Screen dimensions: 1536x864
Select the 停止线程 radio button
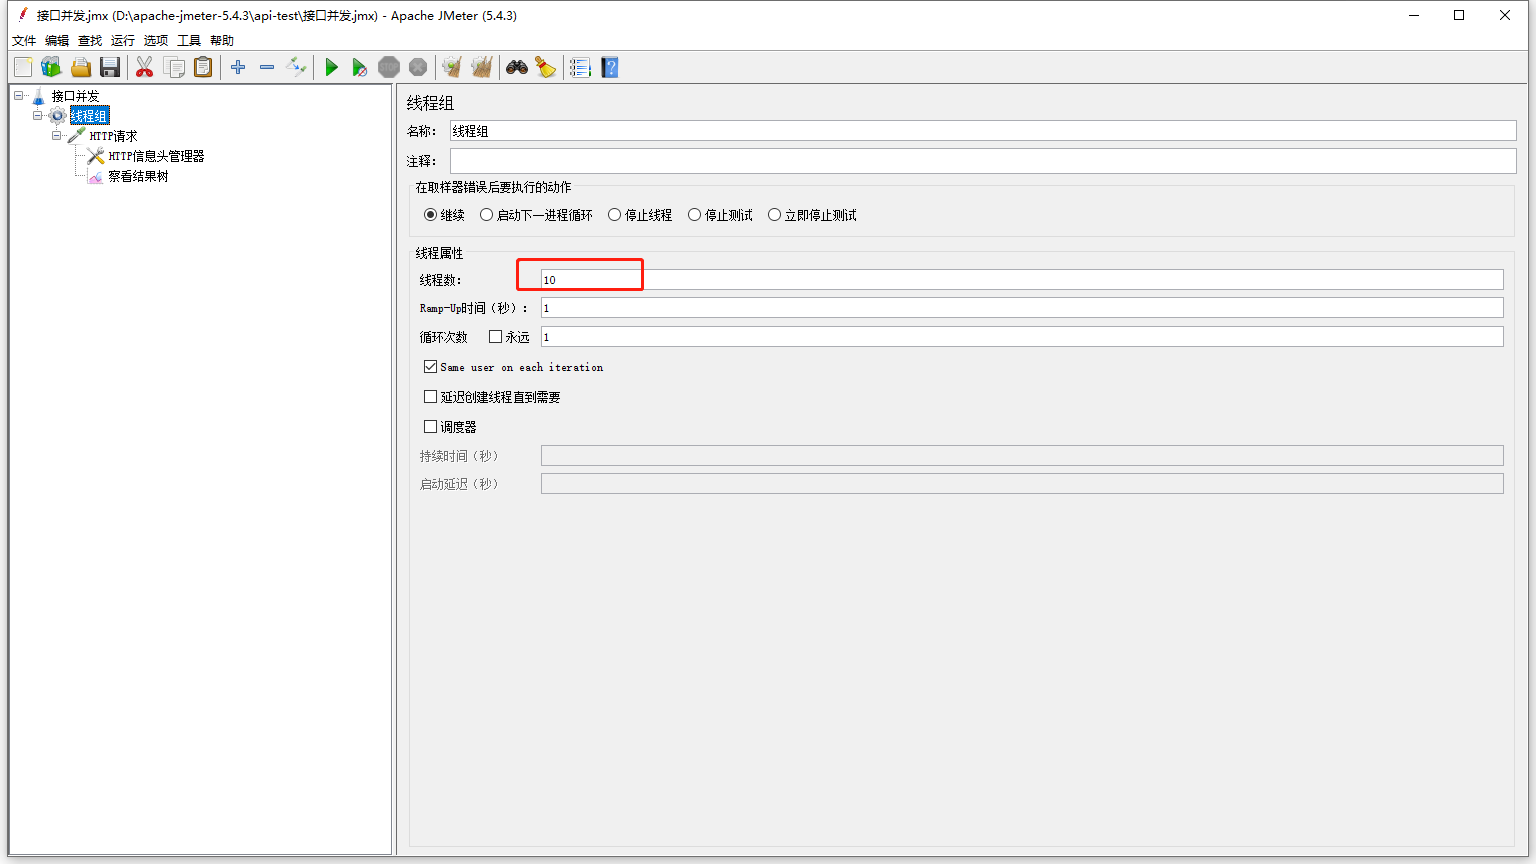tap(615, 215)
